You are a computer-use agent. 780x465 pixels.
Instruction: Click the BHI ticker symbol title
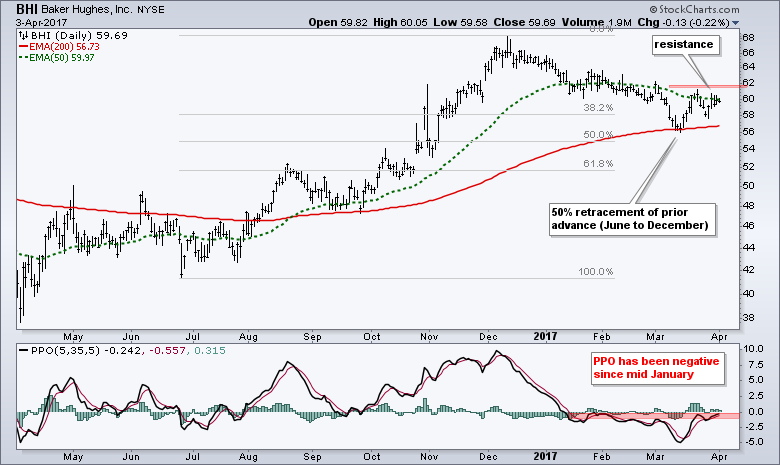pyautogui.click(x=26, y=9)
